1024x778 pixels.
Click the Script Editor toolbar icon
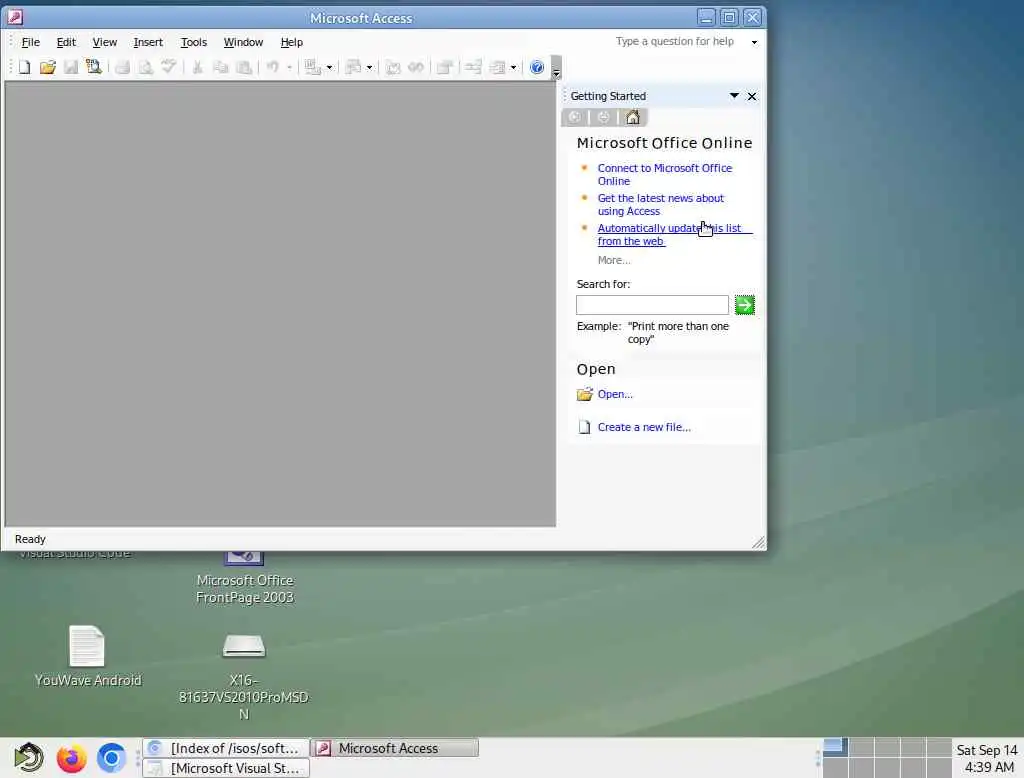[416, 67]
